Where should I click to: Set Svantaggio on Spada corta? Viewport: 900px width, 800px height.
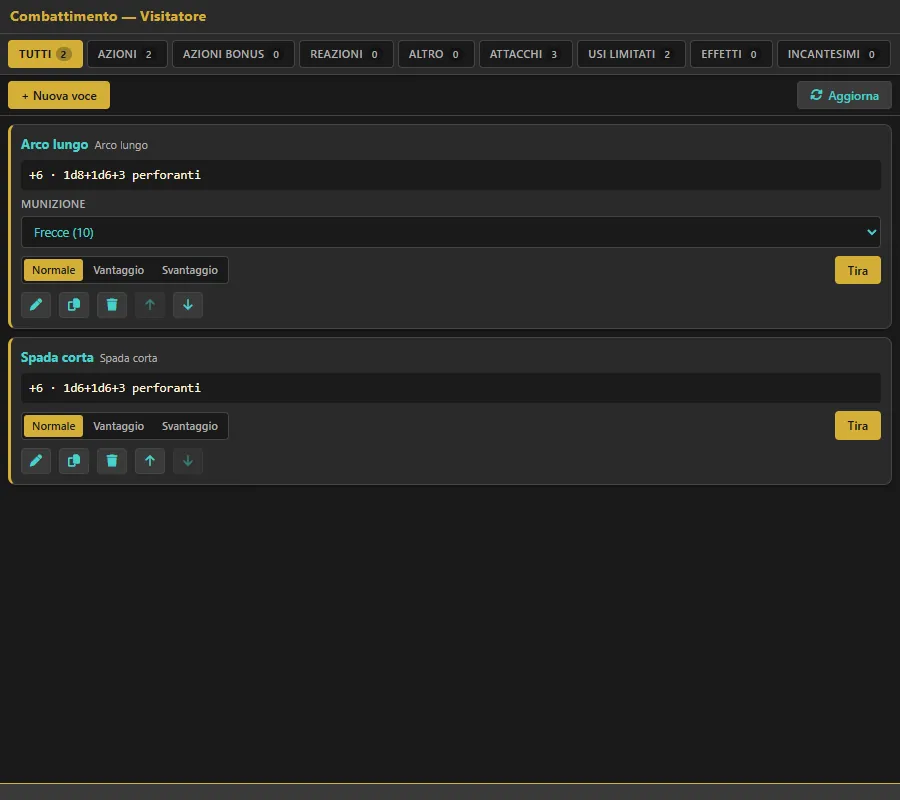(189, 426)
